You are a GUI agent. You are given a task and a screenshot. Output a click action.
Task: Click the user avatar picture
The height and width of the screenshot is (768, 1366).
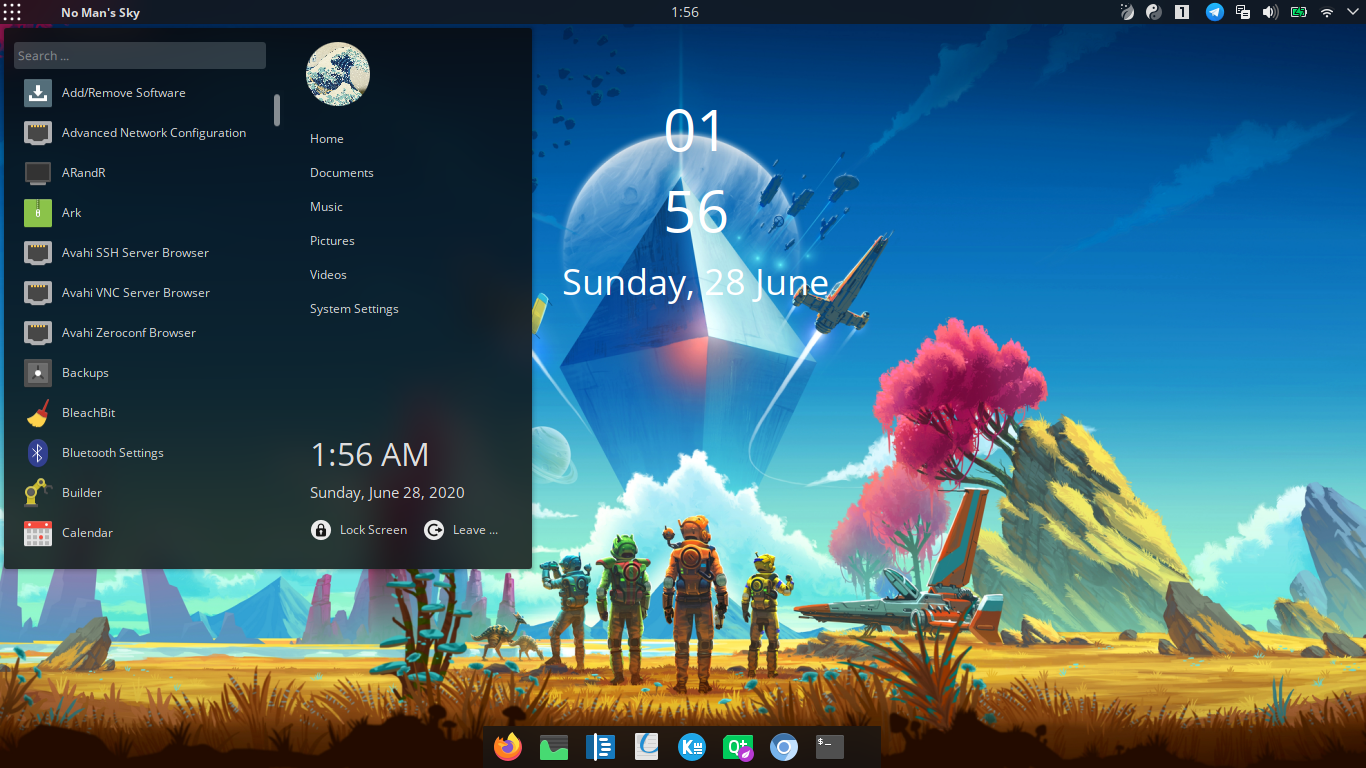pos(338,75)
